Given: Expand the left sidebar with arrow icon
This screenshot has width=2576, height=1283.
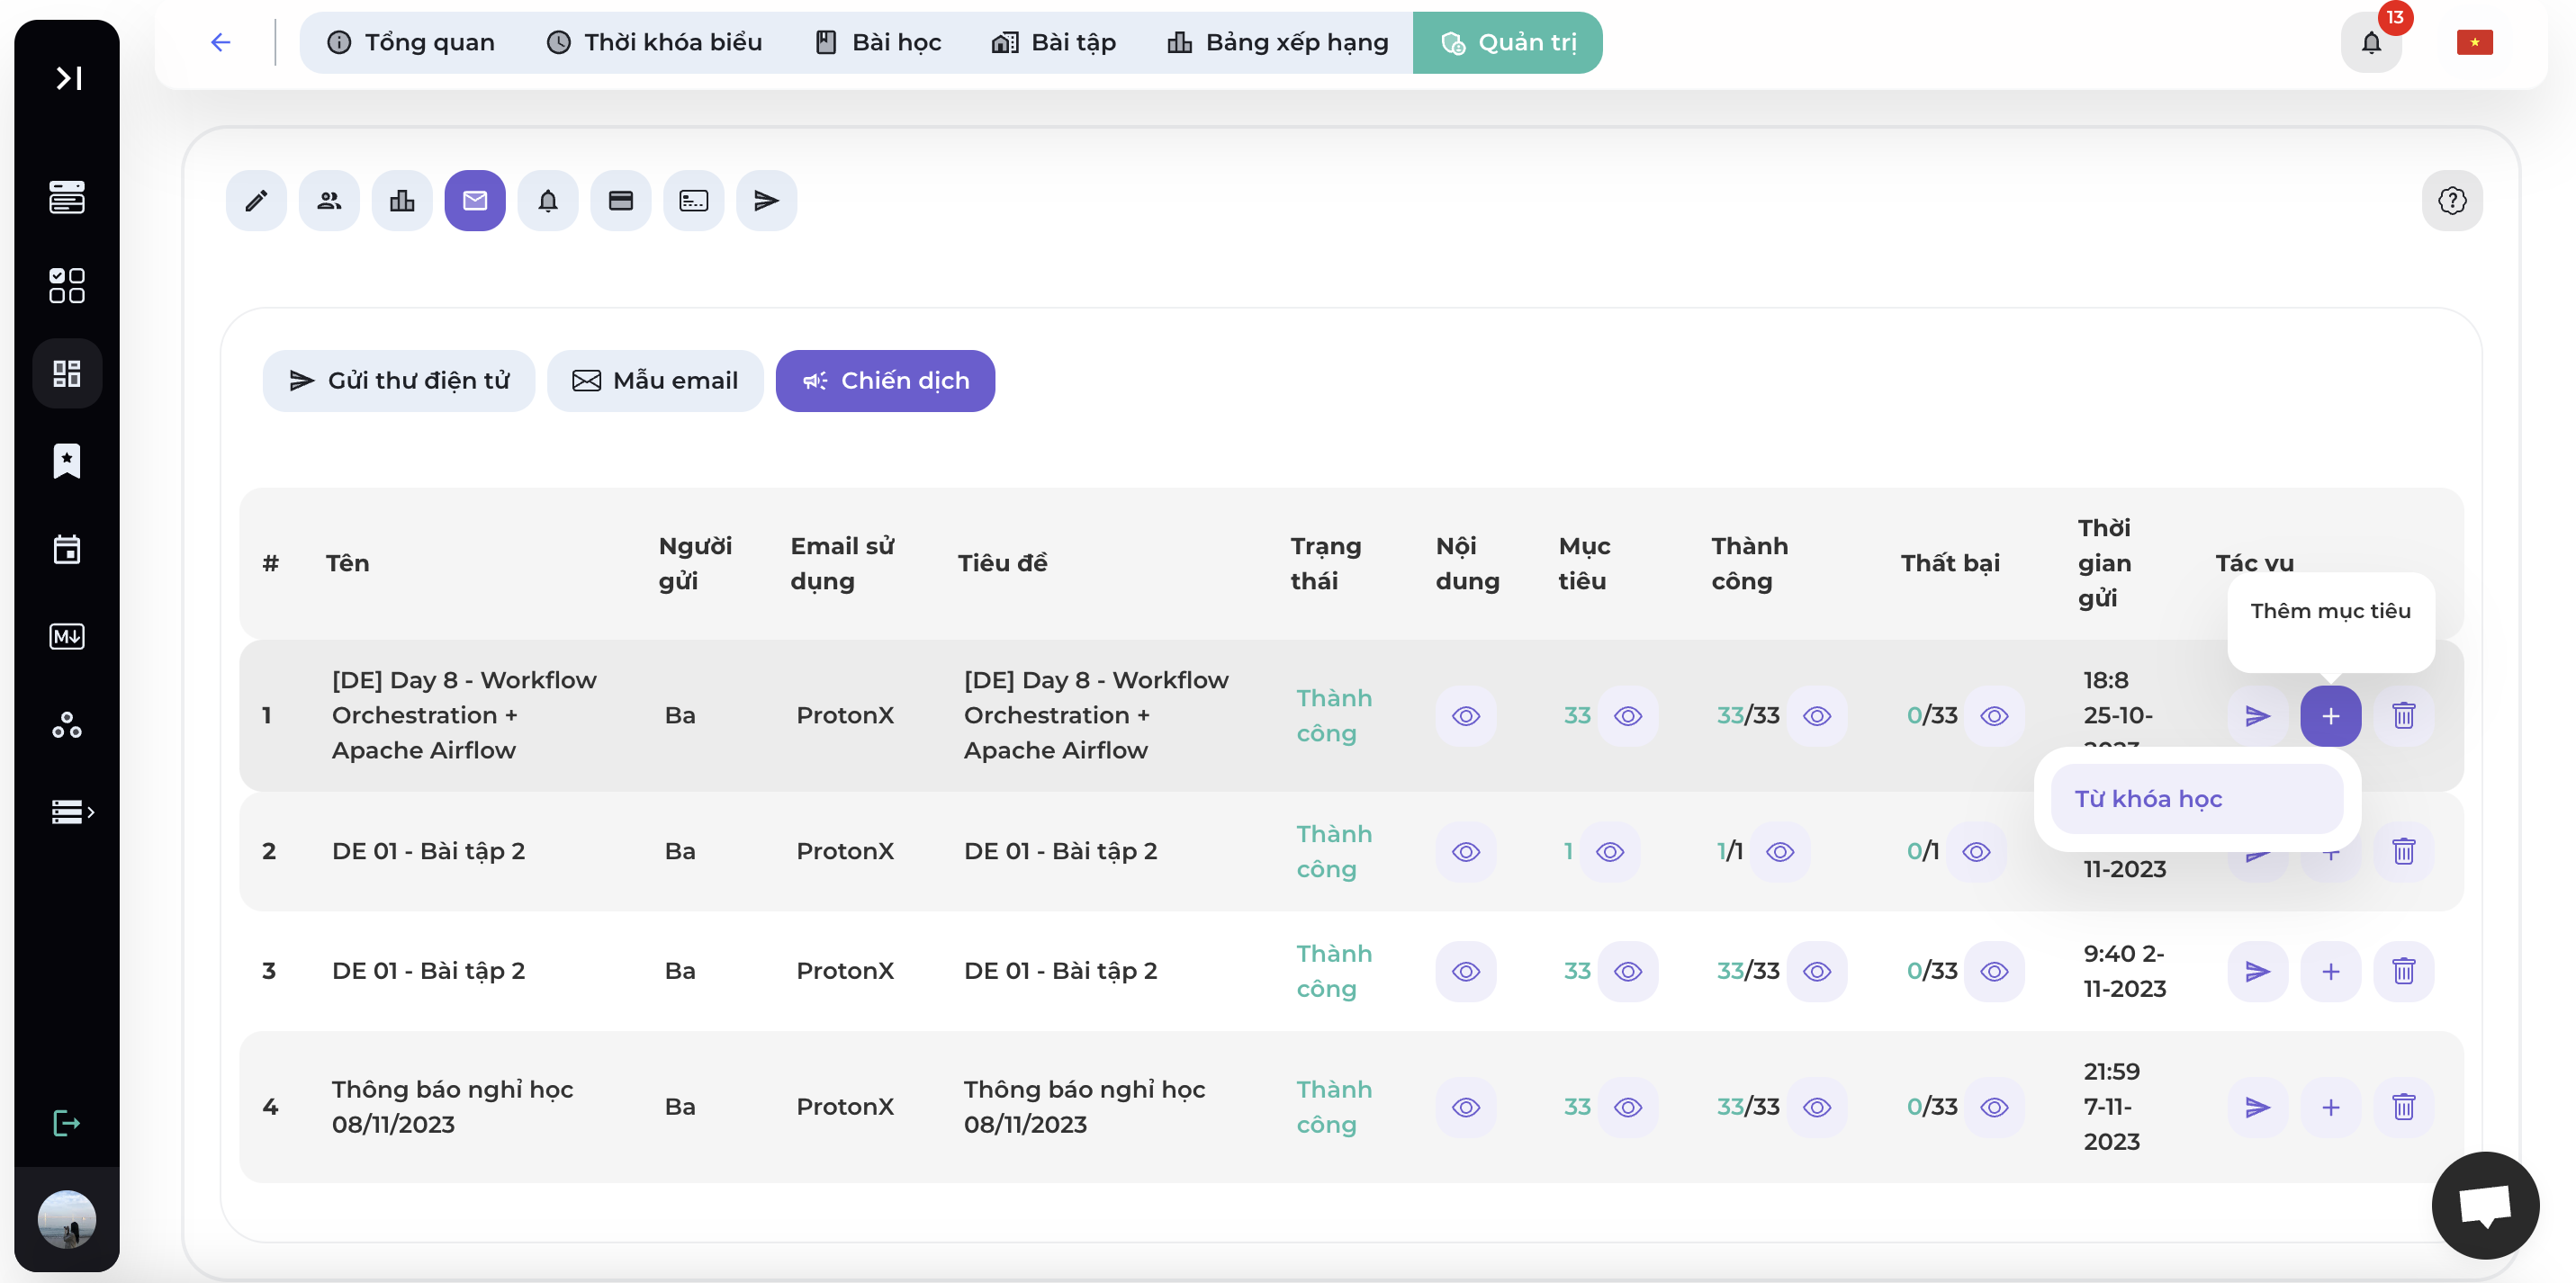Looking at the screenshot, I should click(x=67, y=78).
